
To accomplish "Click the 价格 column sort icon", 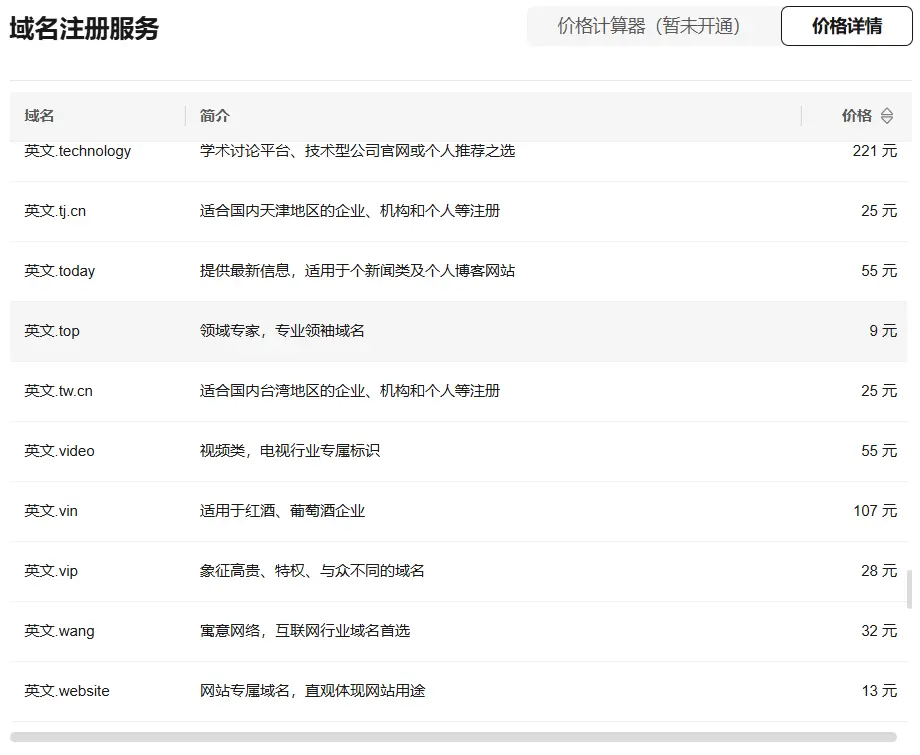I will click(886, 116).
